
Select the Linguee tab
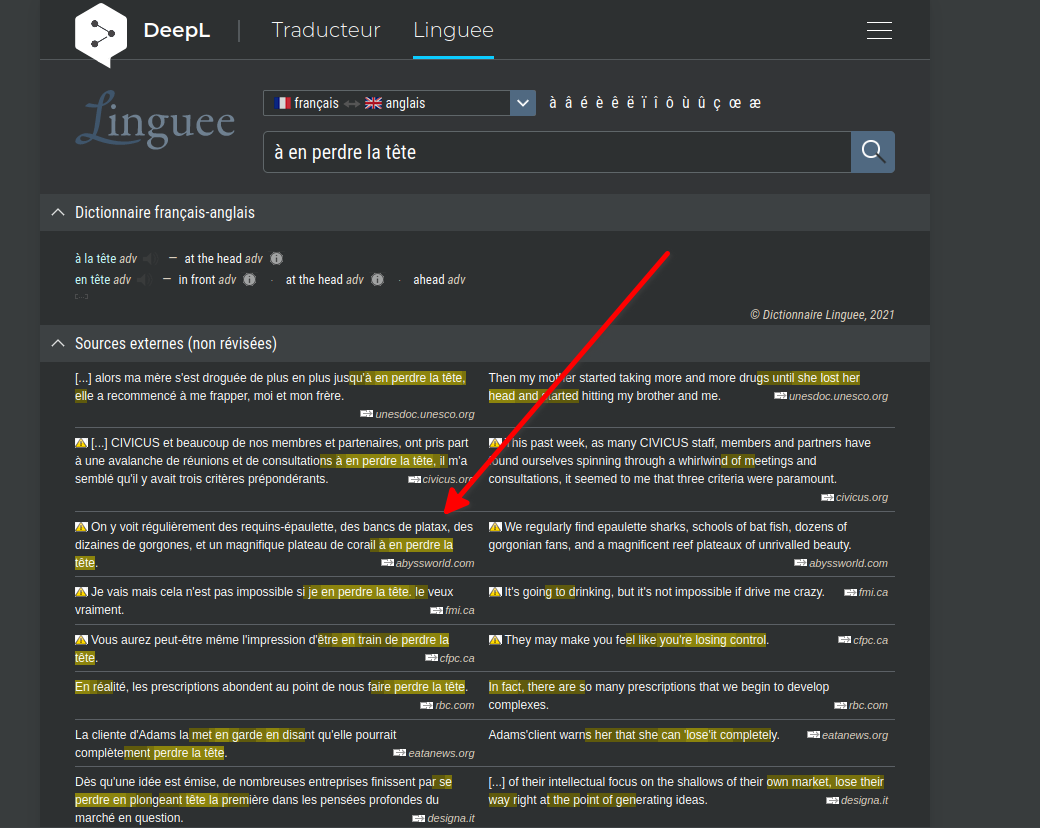[453, 30]
